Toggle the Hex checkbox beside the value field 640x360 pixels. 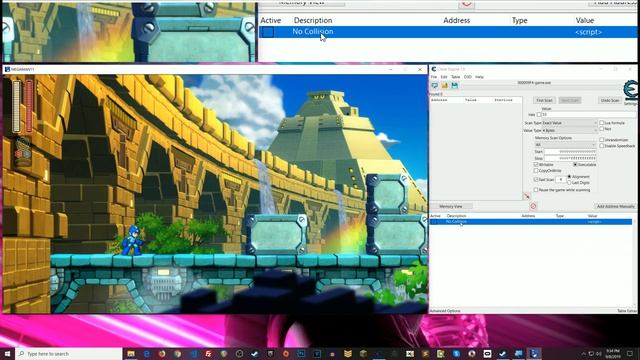pyautogui.click(x=539, y=115)
